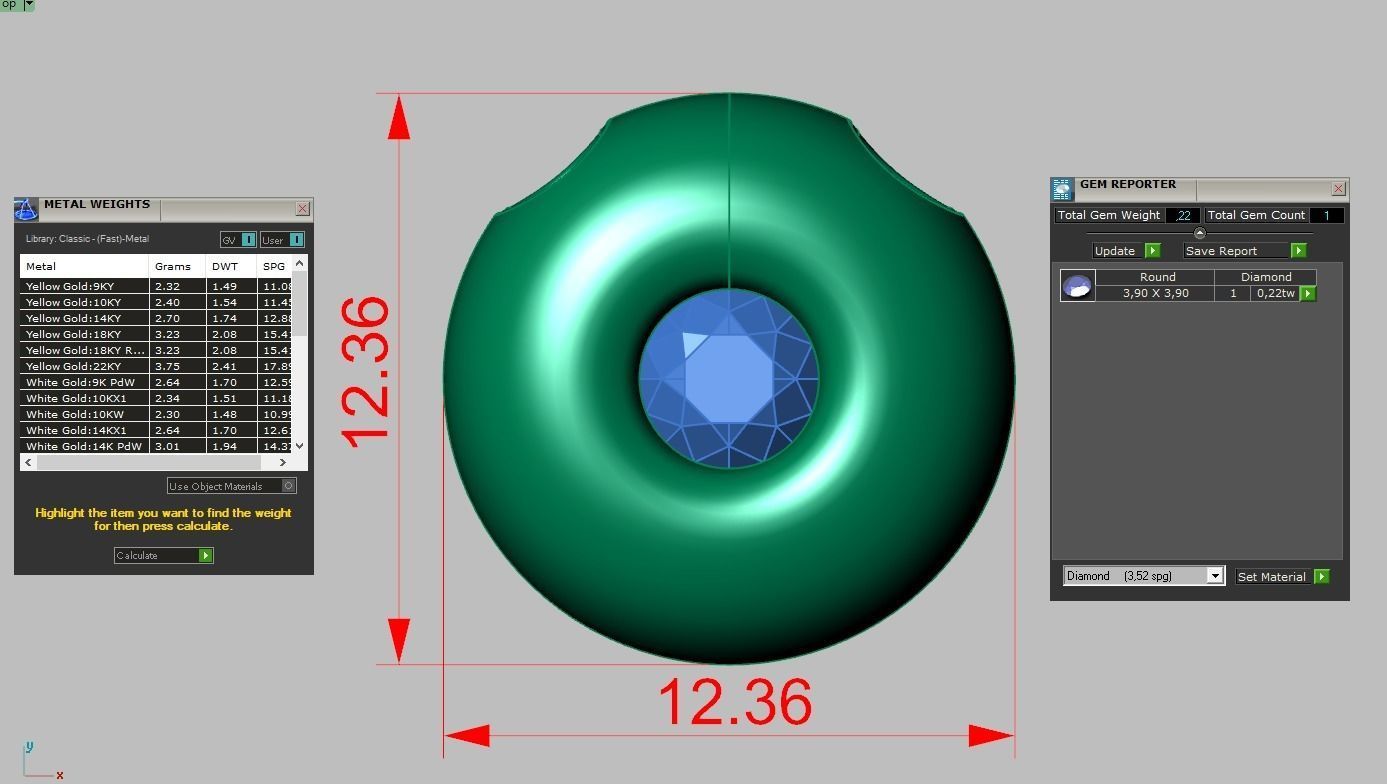The height and width of the screenshot is (784, 1387).
Task: Click the green arrow on the Update button
Action: pos(1152,251)
